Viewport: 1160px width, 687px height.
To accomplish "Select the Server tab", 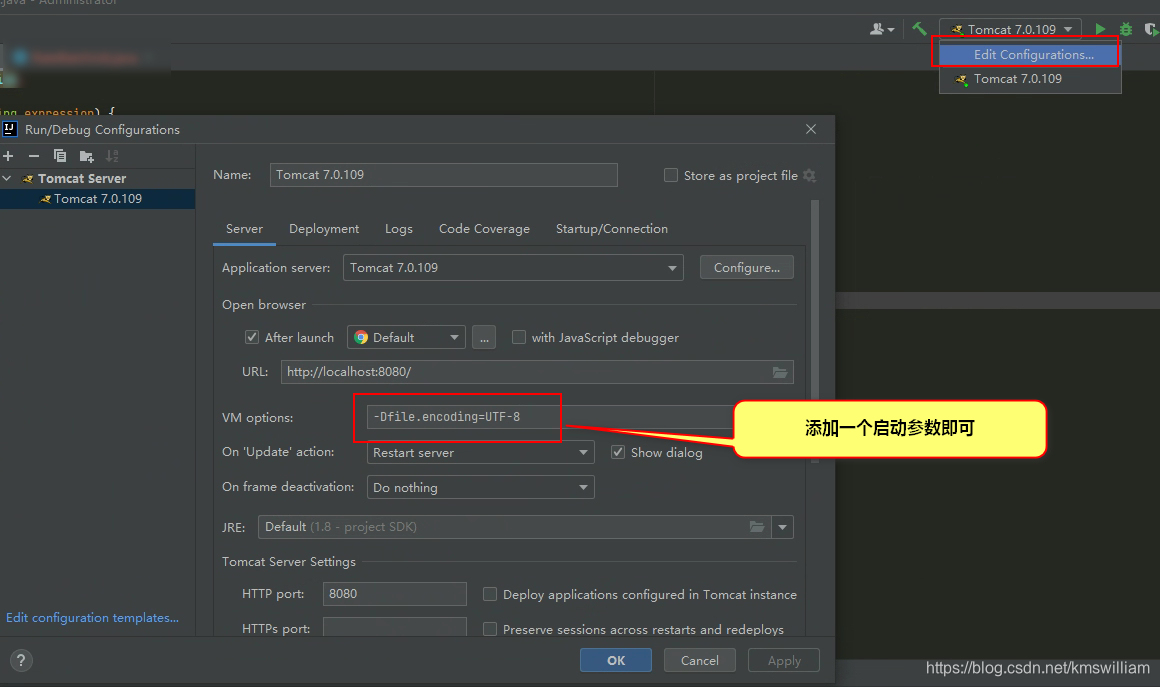I will [244, 229].
